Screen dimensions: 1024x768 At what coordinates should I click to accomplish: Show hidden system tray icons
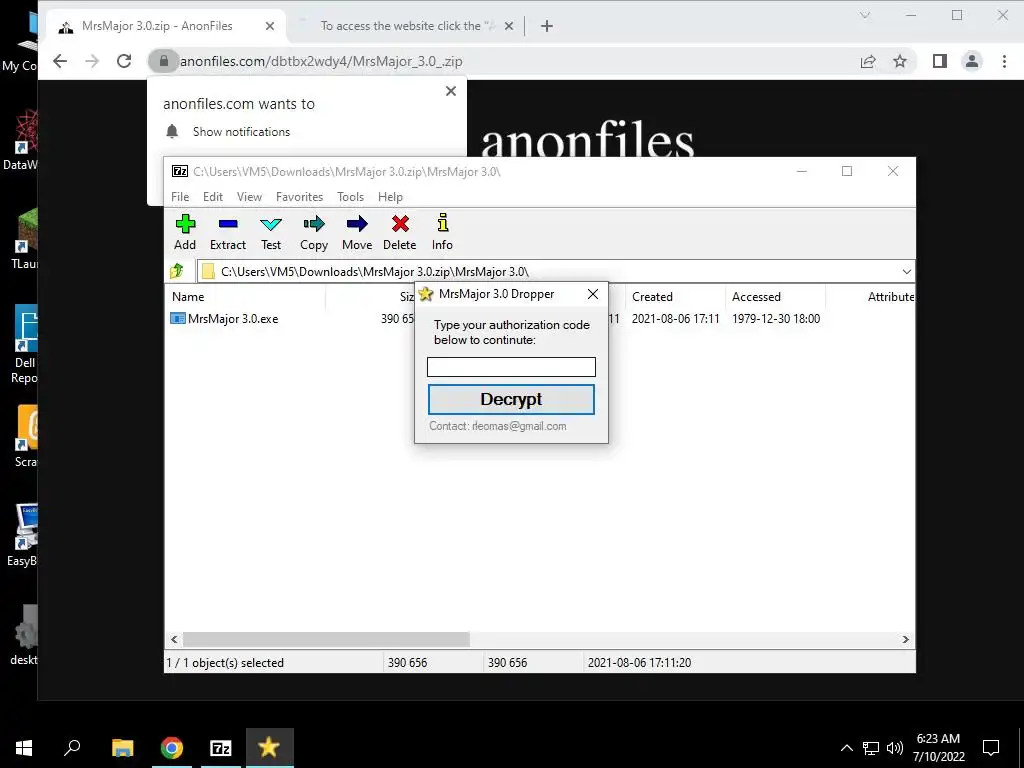(846, 748)
